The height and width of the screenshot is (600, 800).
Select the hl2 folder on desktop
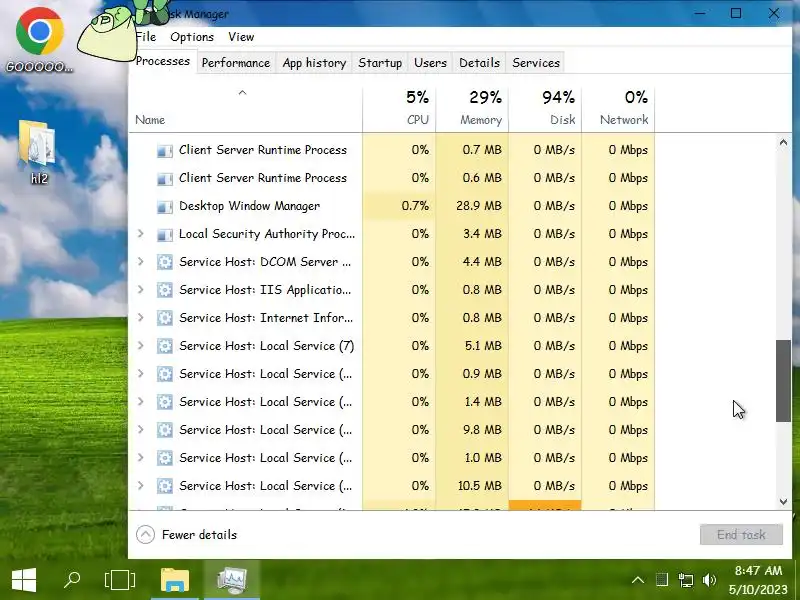coord(38,152)
